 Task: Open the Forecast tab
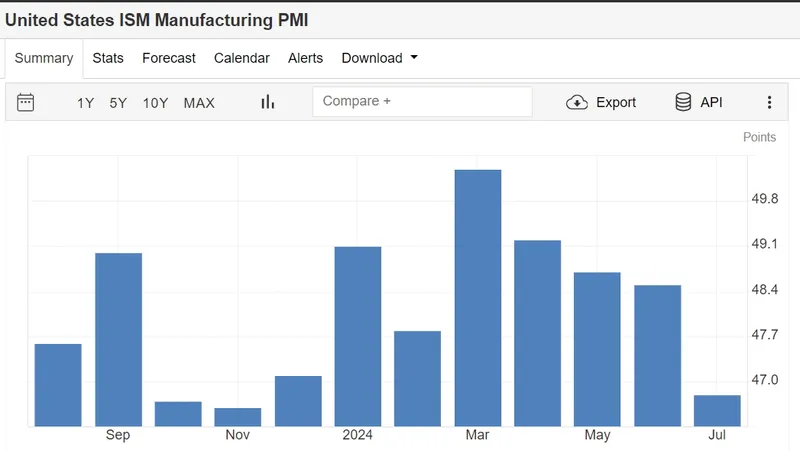[169, 58]
